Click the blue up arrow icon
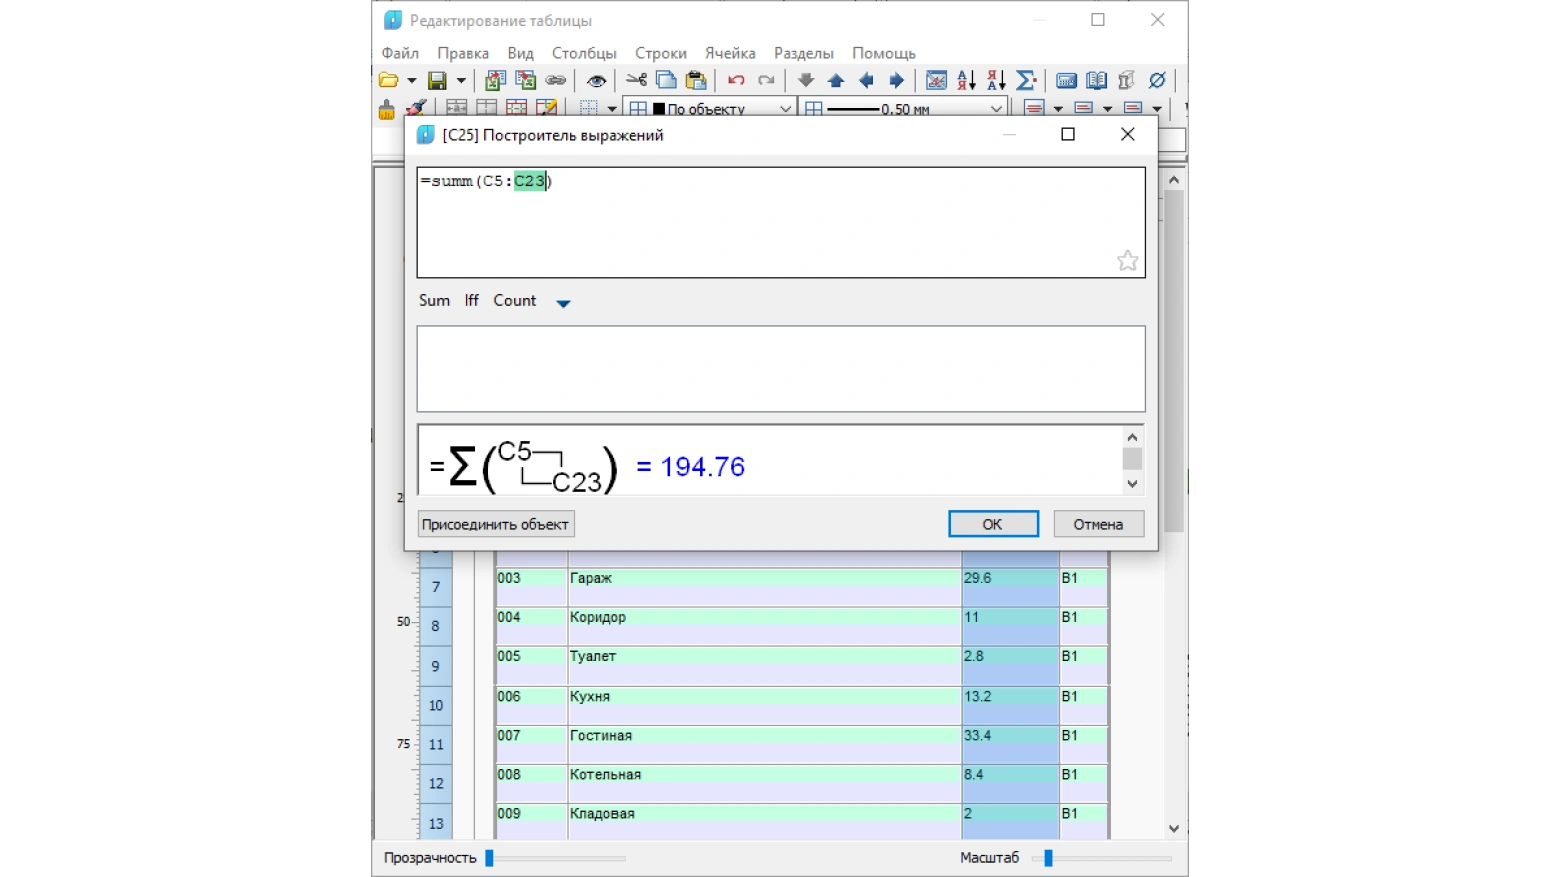 tap(836, 80)
